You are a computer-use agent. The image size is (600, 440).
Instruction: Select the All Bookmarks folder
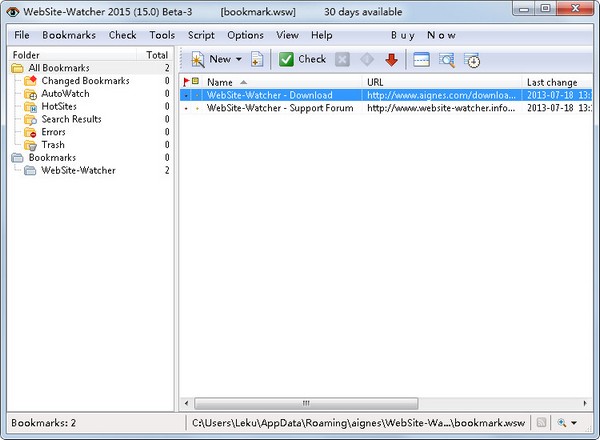point(59,68)
